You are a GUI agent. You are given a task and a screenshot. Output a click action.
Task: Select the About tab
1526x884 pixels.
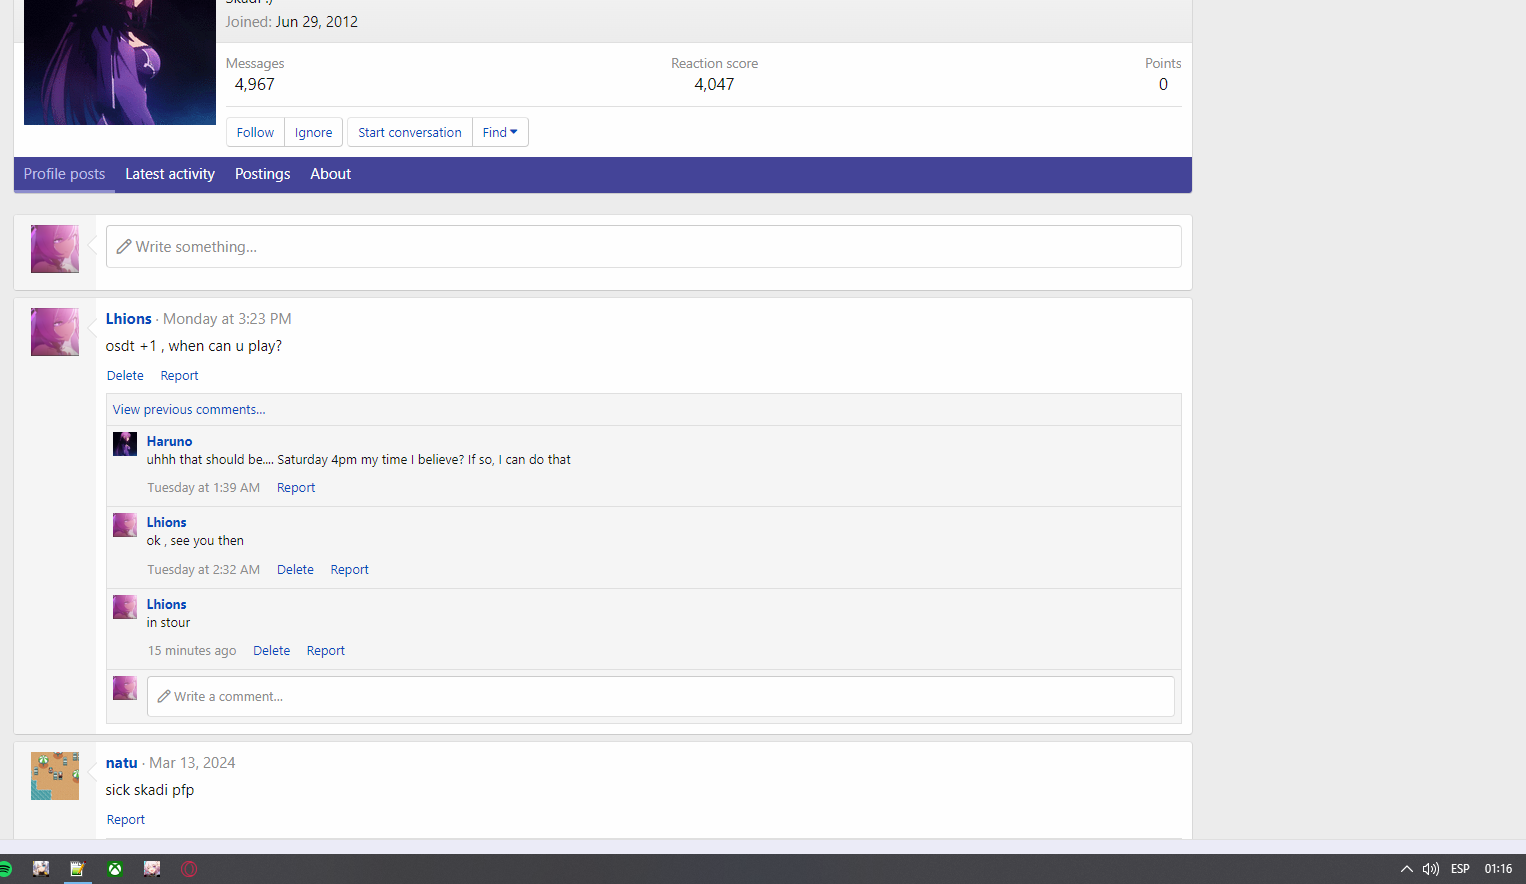pyautogui.click(x=330, y=174)
